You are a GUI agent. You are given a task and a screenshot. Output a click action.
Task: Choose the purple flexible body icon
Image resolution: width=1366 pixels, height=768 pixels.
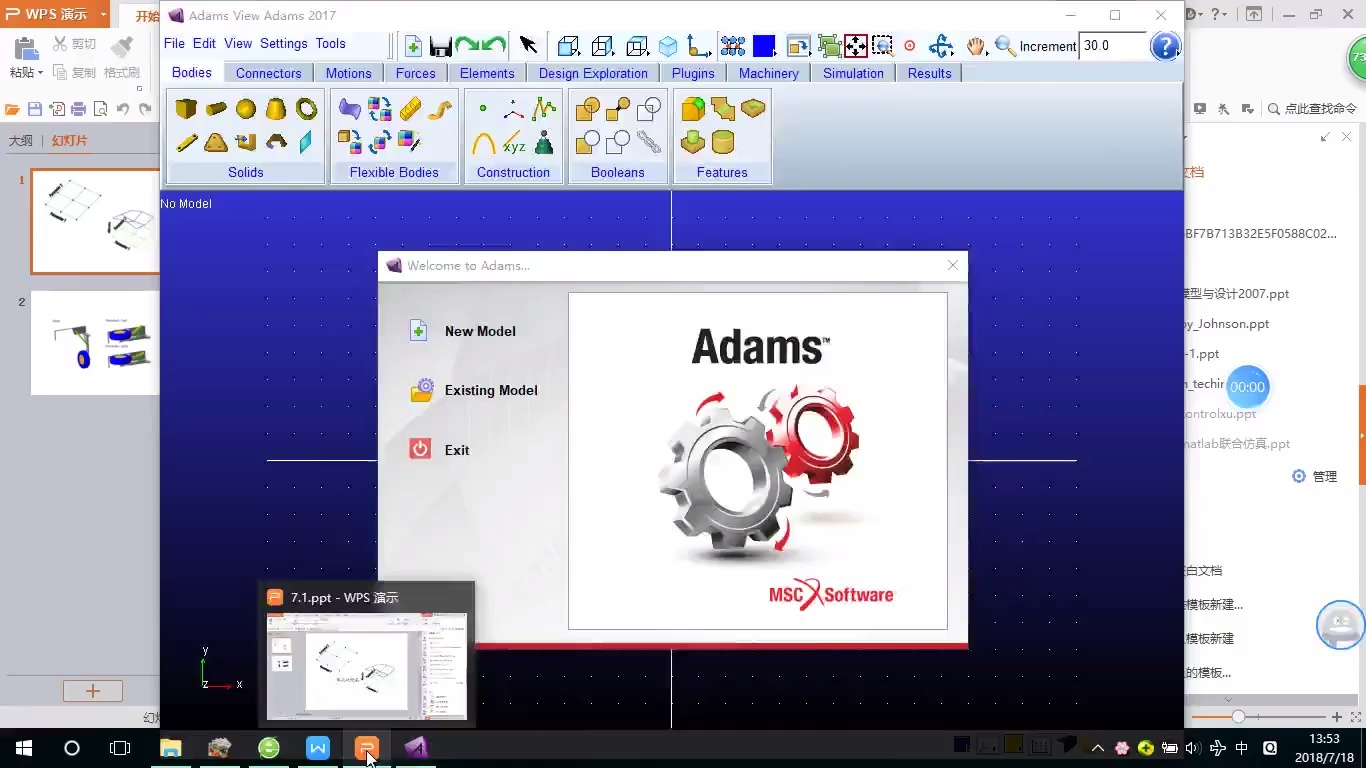[349, 109]
